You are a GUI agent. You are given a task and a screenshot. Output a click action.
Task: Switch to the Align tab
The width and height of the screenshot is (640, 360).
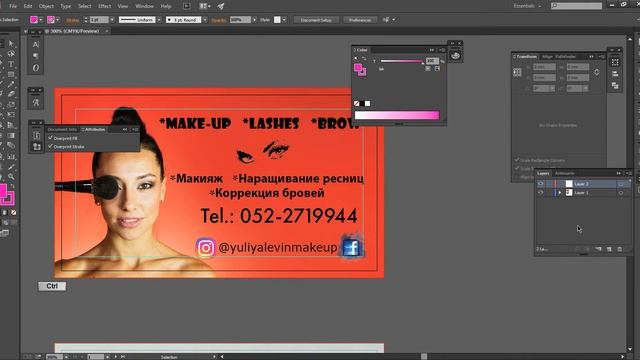[x=547, y=56]
